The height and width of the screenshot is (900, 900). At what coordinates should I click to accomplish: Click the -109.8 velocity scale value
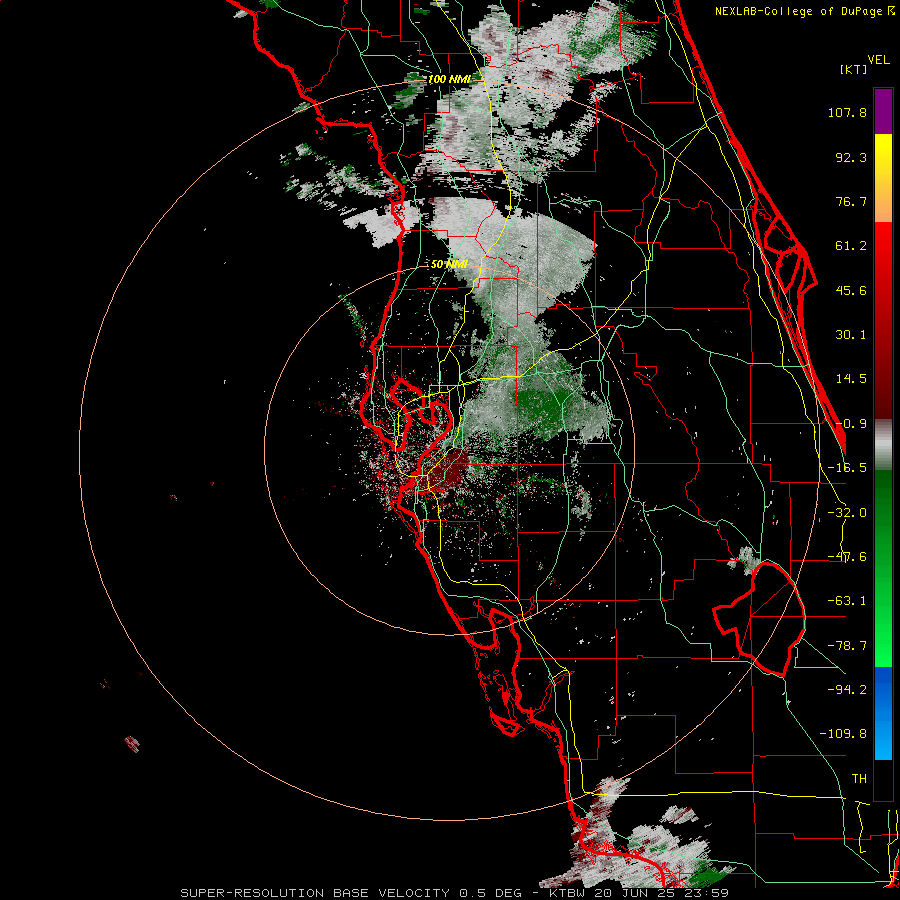point(843,734)
